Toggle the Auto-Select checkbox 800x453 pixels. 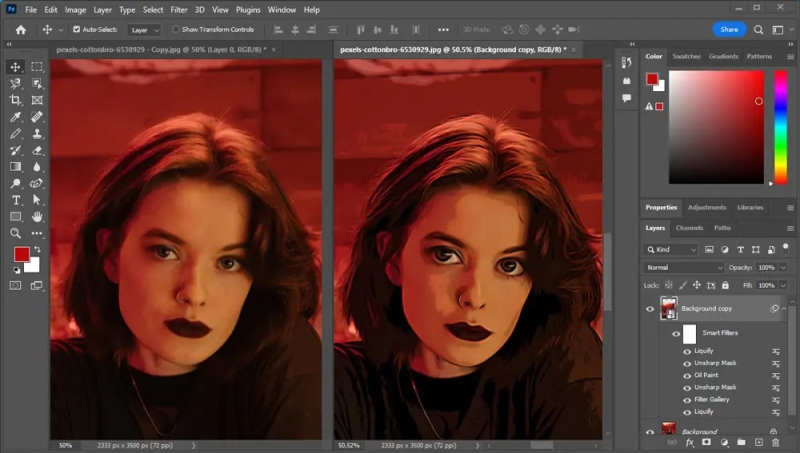77,30
